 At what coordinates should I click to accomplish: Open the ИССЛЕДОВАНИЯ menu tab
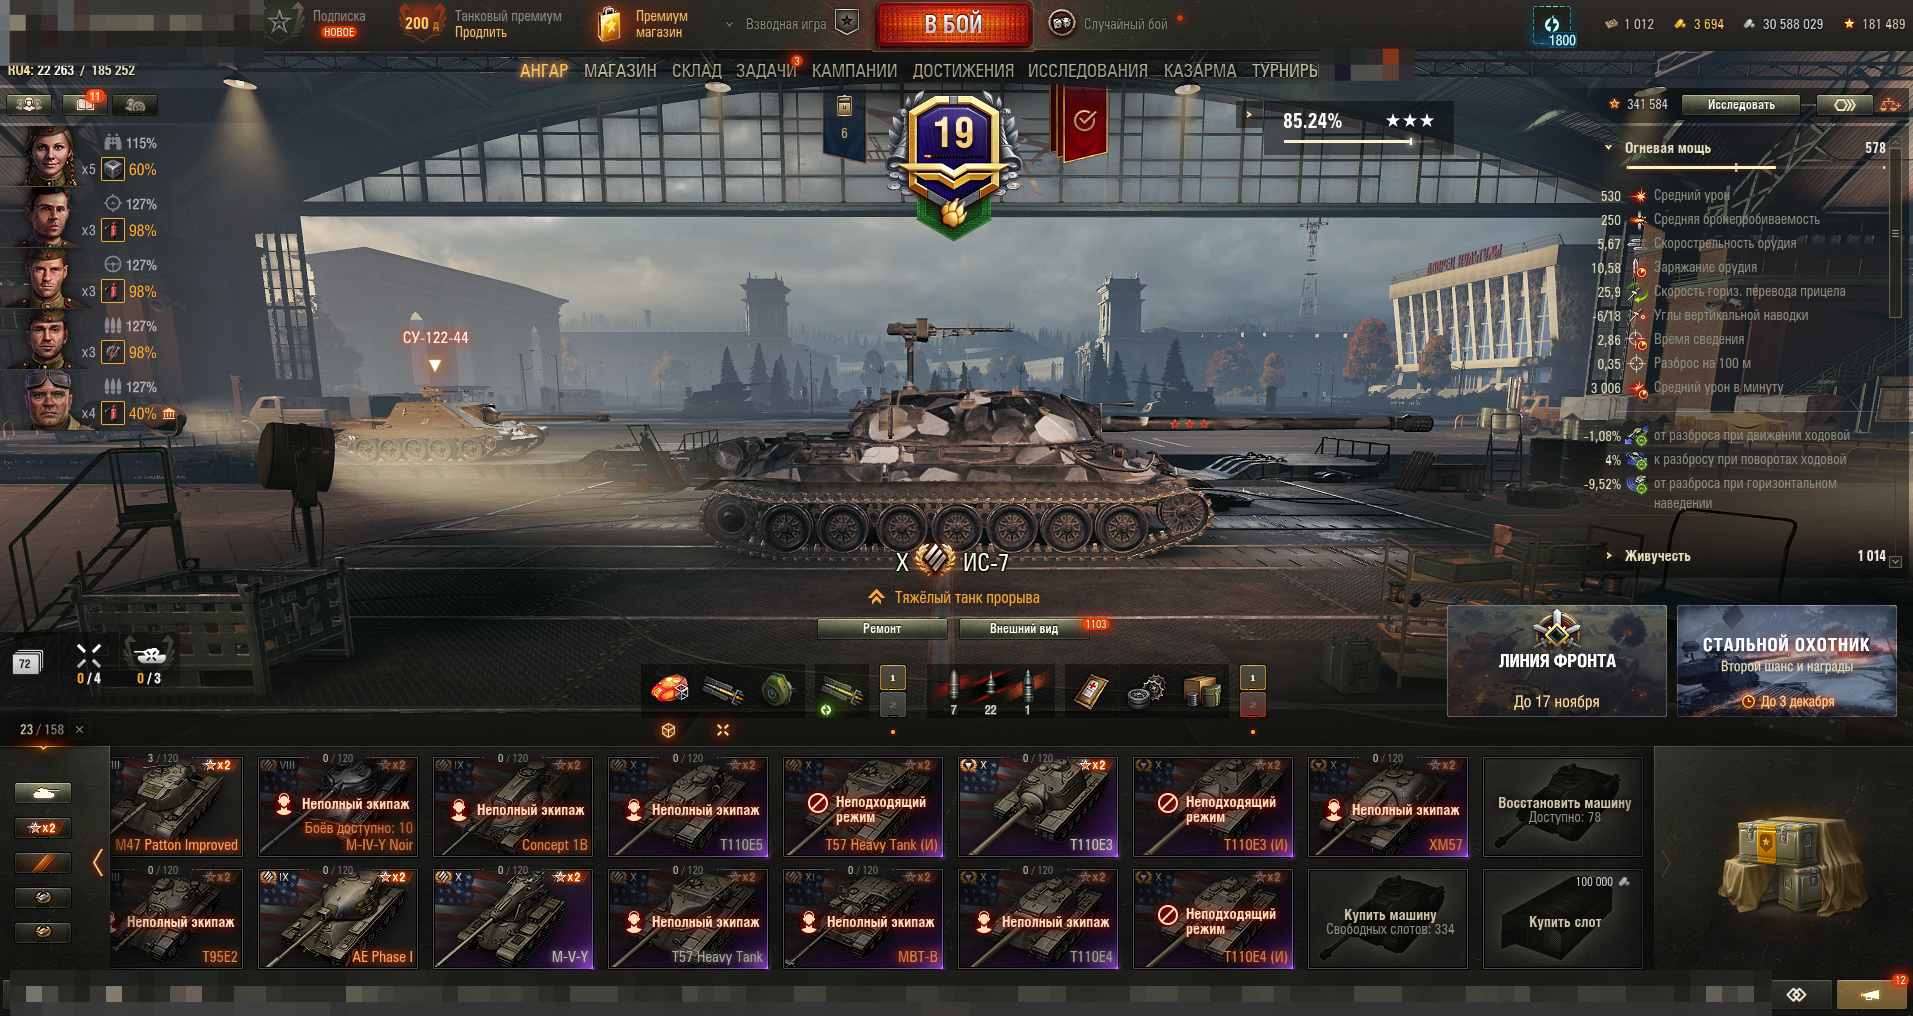(1087, 71)
